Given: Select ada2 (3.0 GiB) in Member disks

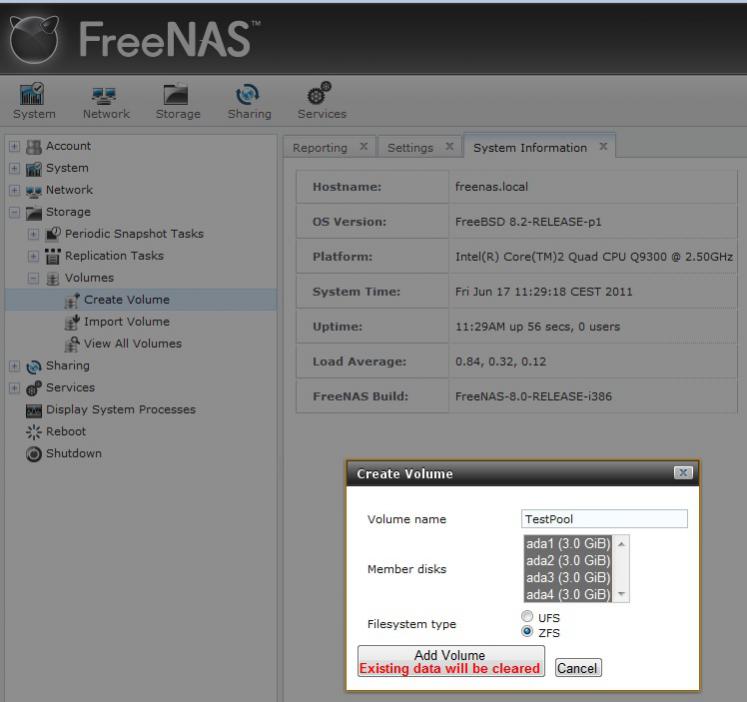Looking at the screenshot, I should tap(568, 561).
